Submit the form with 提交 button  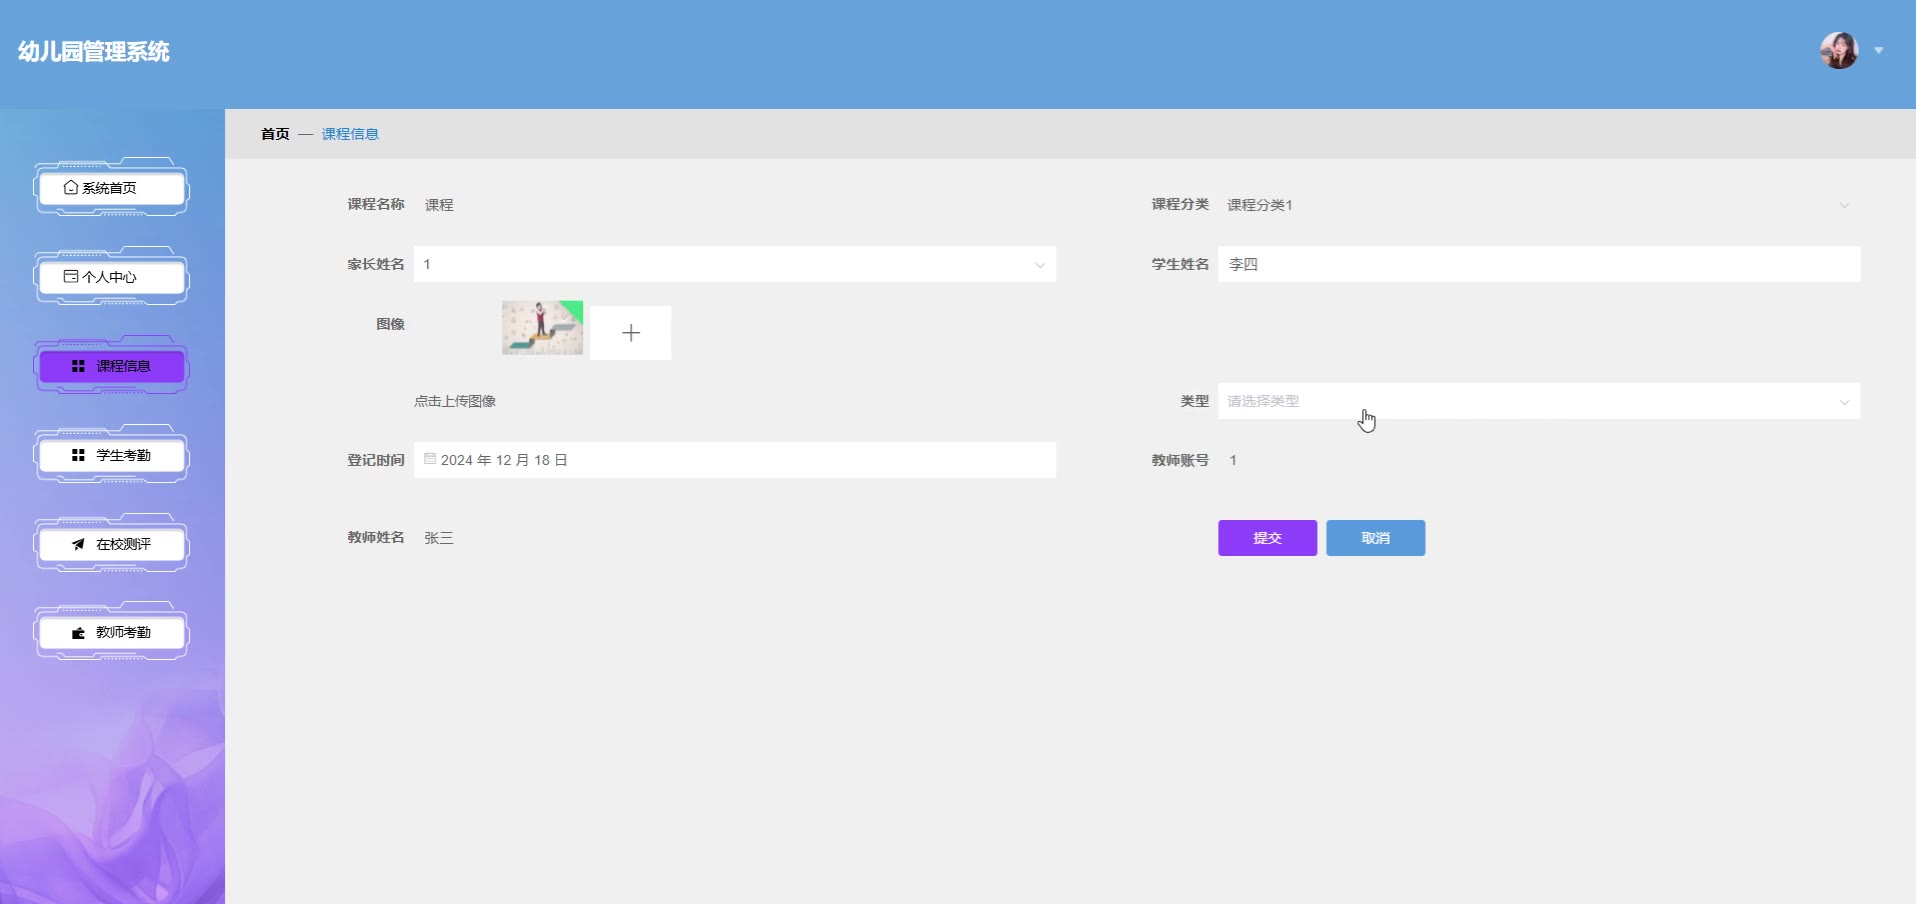point(1267,538)
